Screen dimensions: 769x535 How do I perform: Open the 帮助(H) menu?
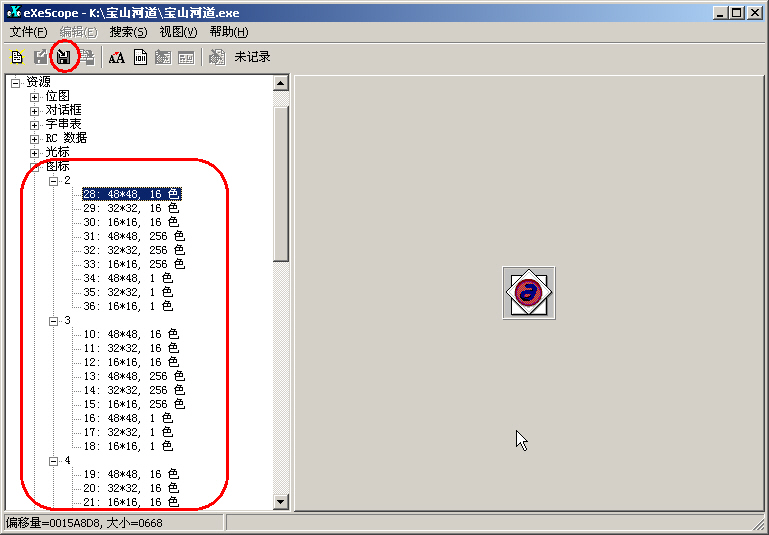229,32
